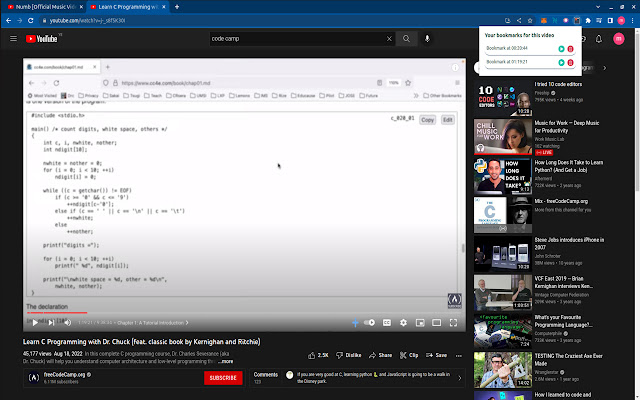Reload the YouTube page

(31, 20)
